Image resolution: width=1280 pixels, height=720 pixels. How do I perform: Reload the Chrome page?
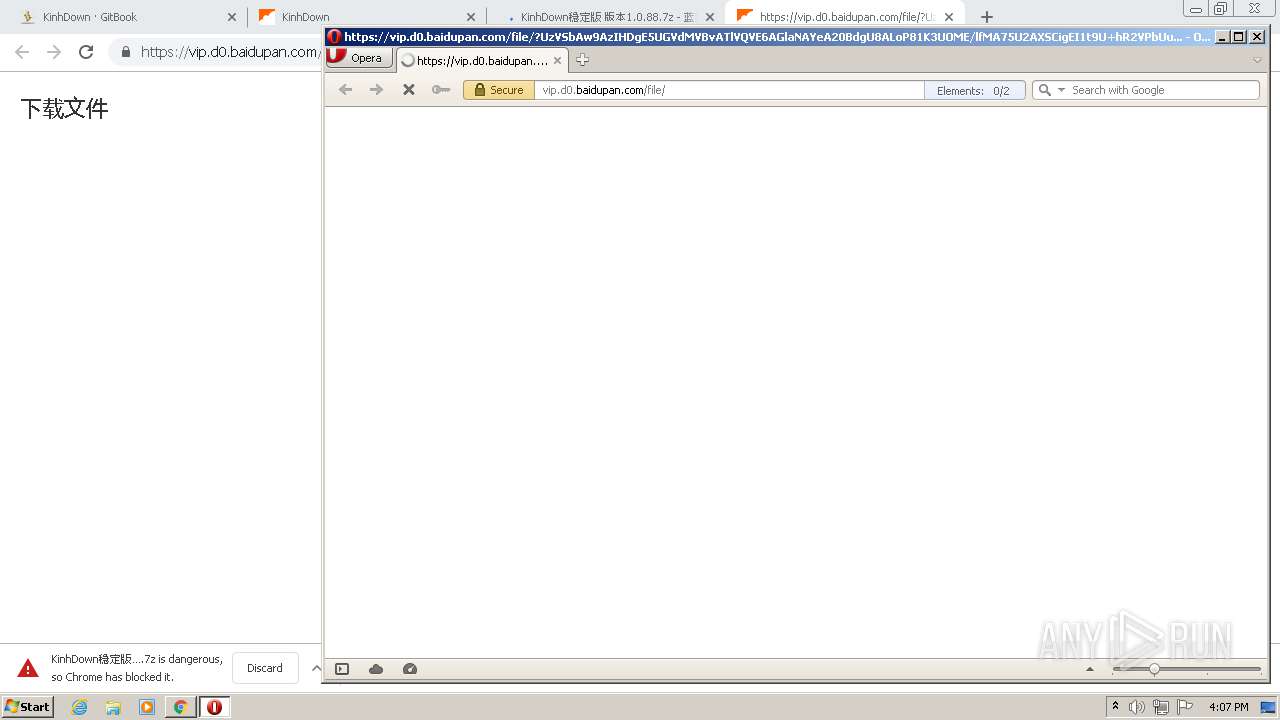(86, 52)
